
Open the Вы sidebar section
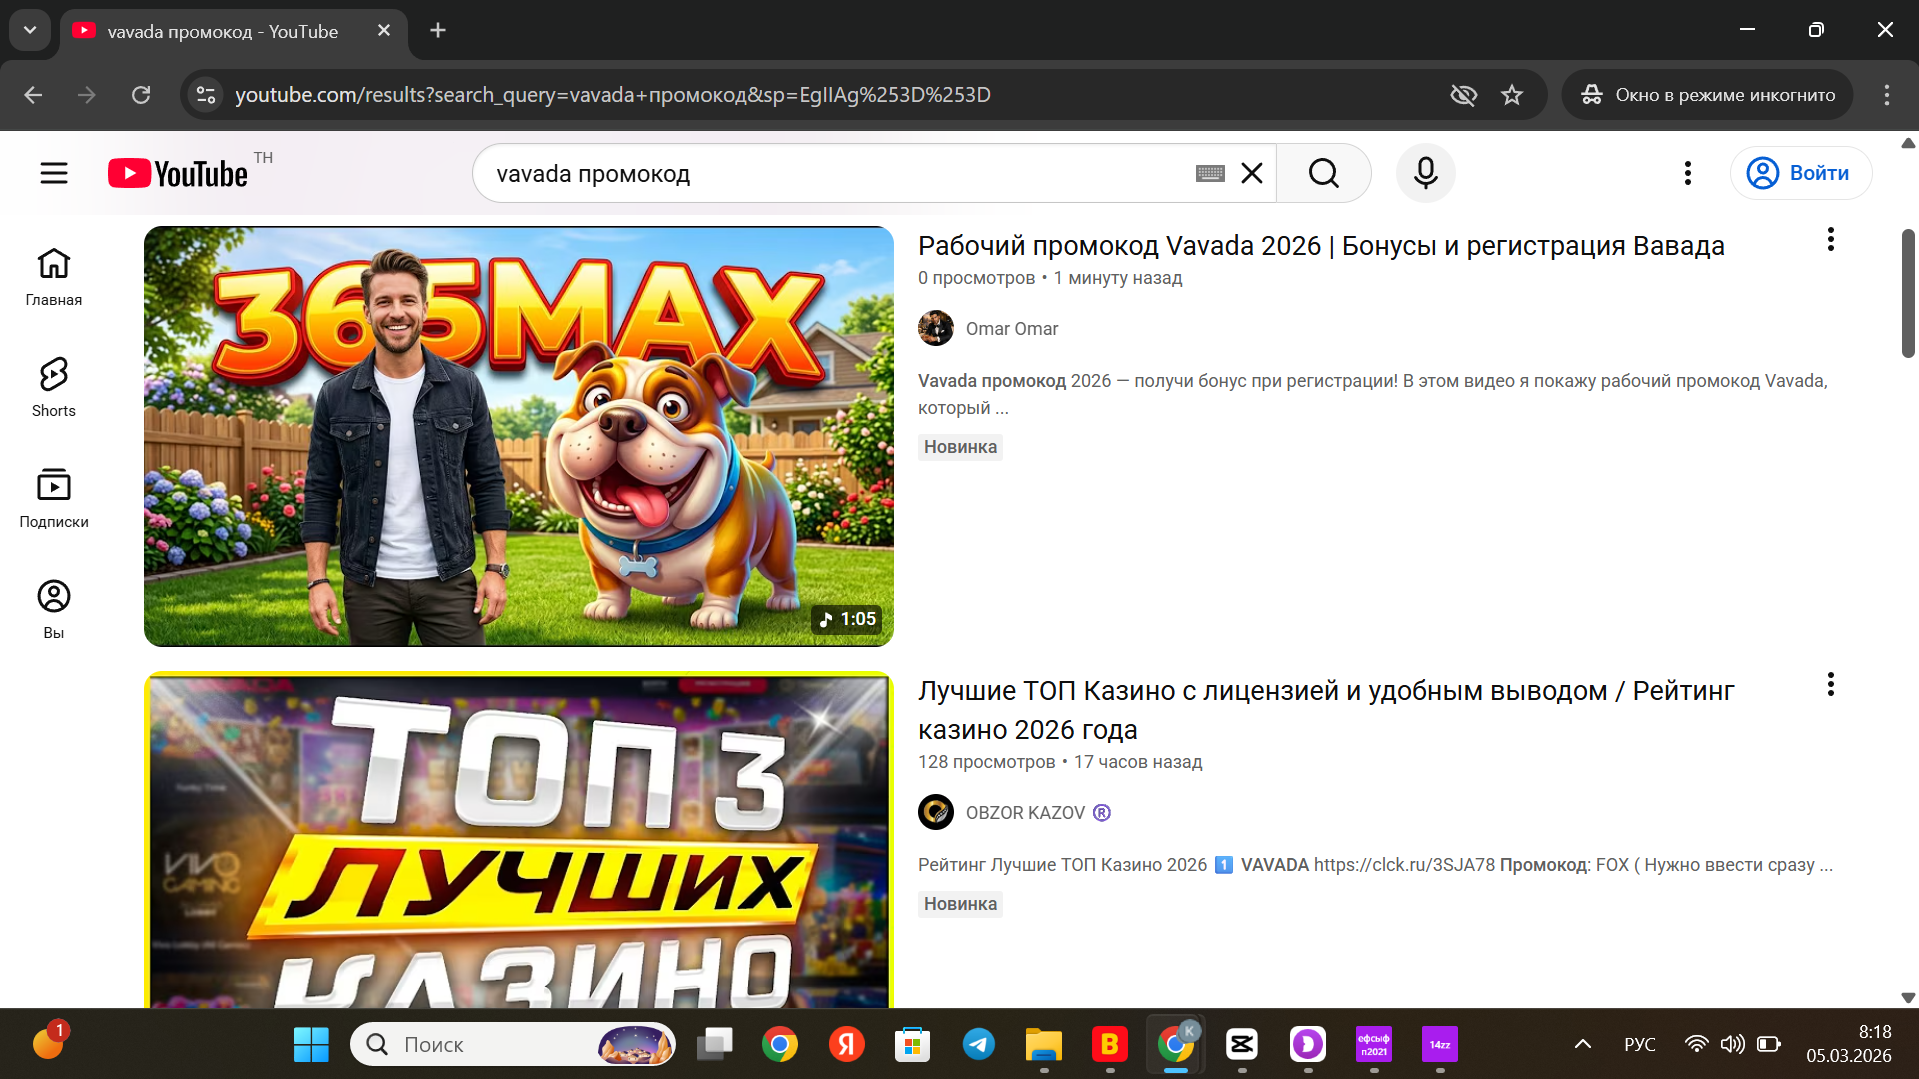(54, 610)
